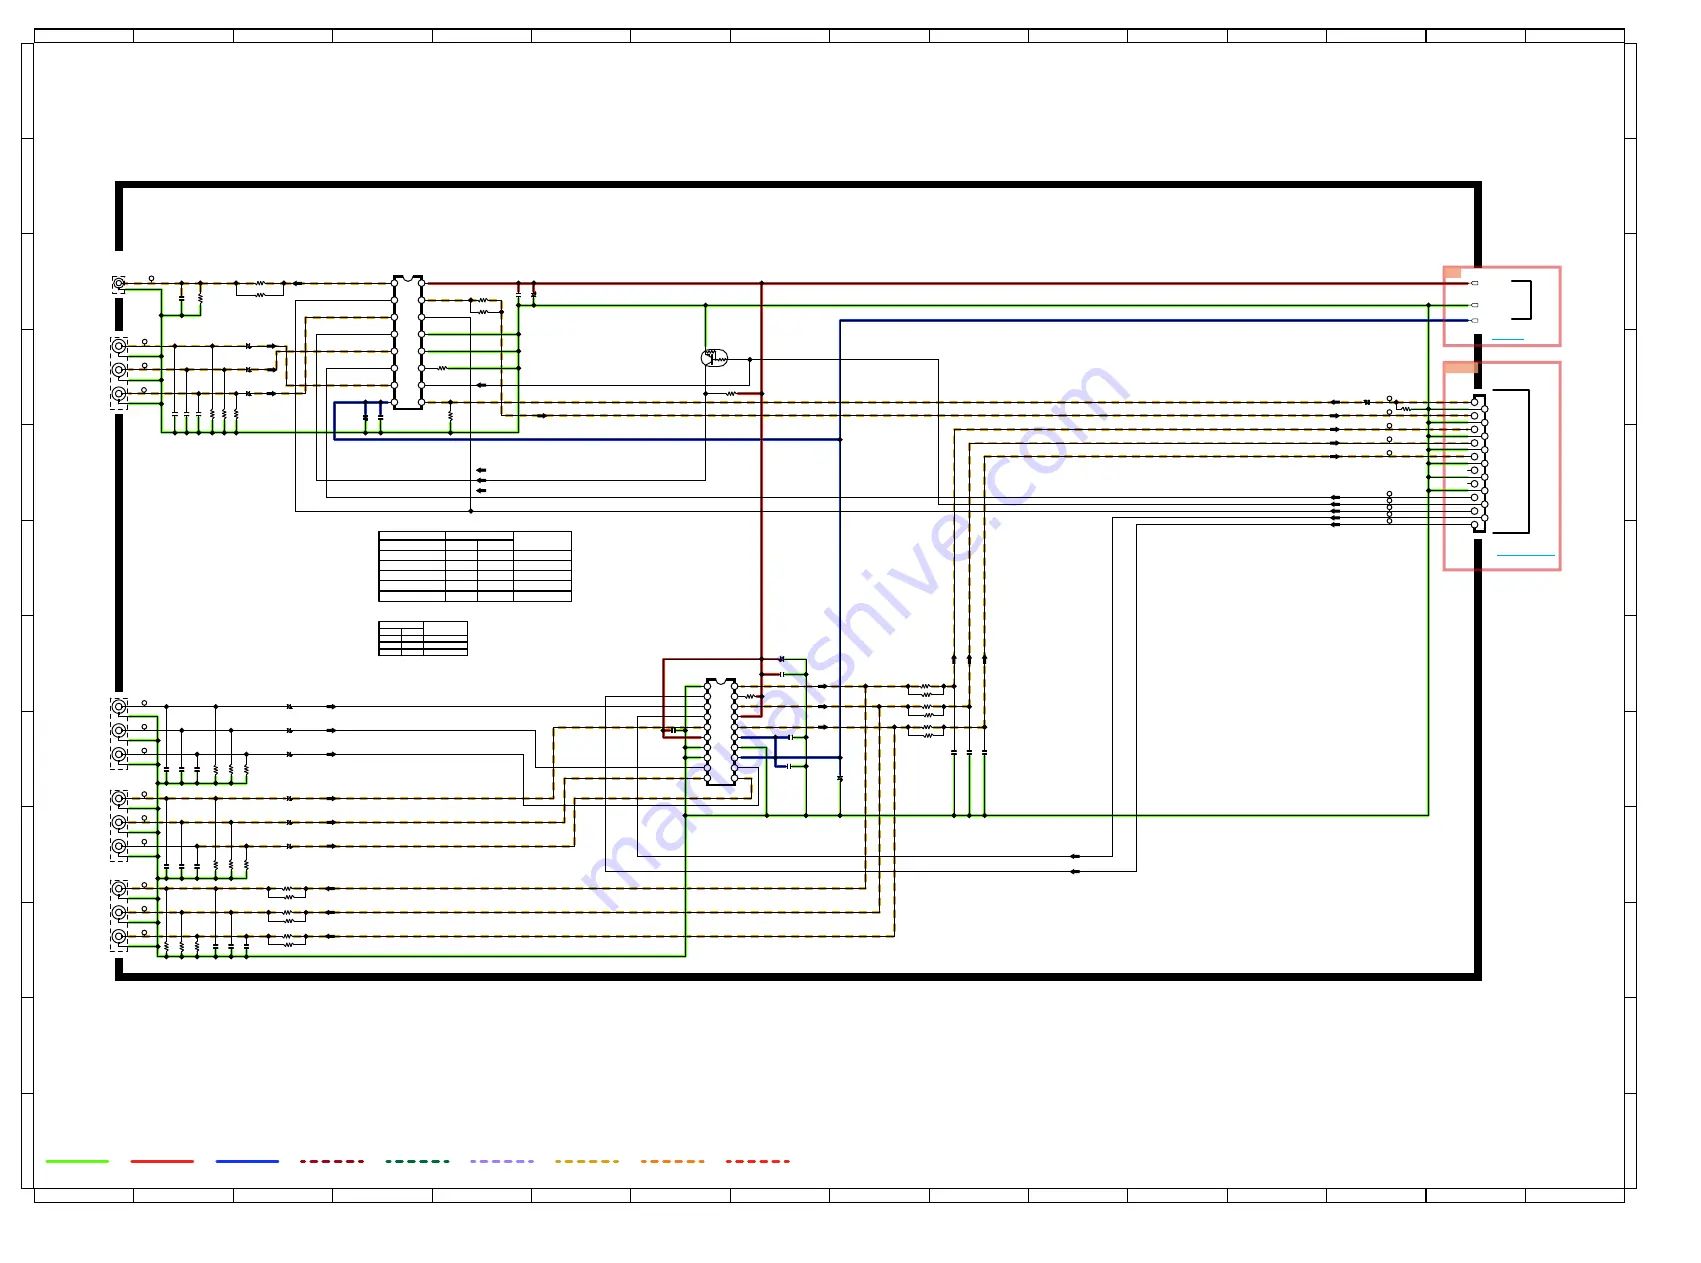1701x1263 pixels.
Task: Select the lower IC chip near the schematic center
Action: click(721, 732)
